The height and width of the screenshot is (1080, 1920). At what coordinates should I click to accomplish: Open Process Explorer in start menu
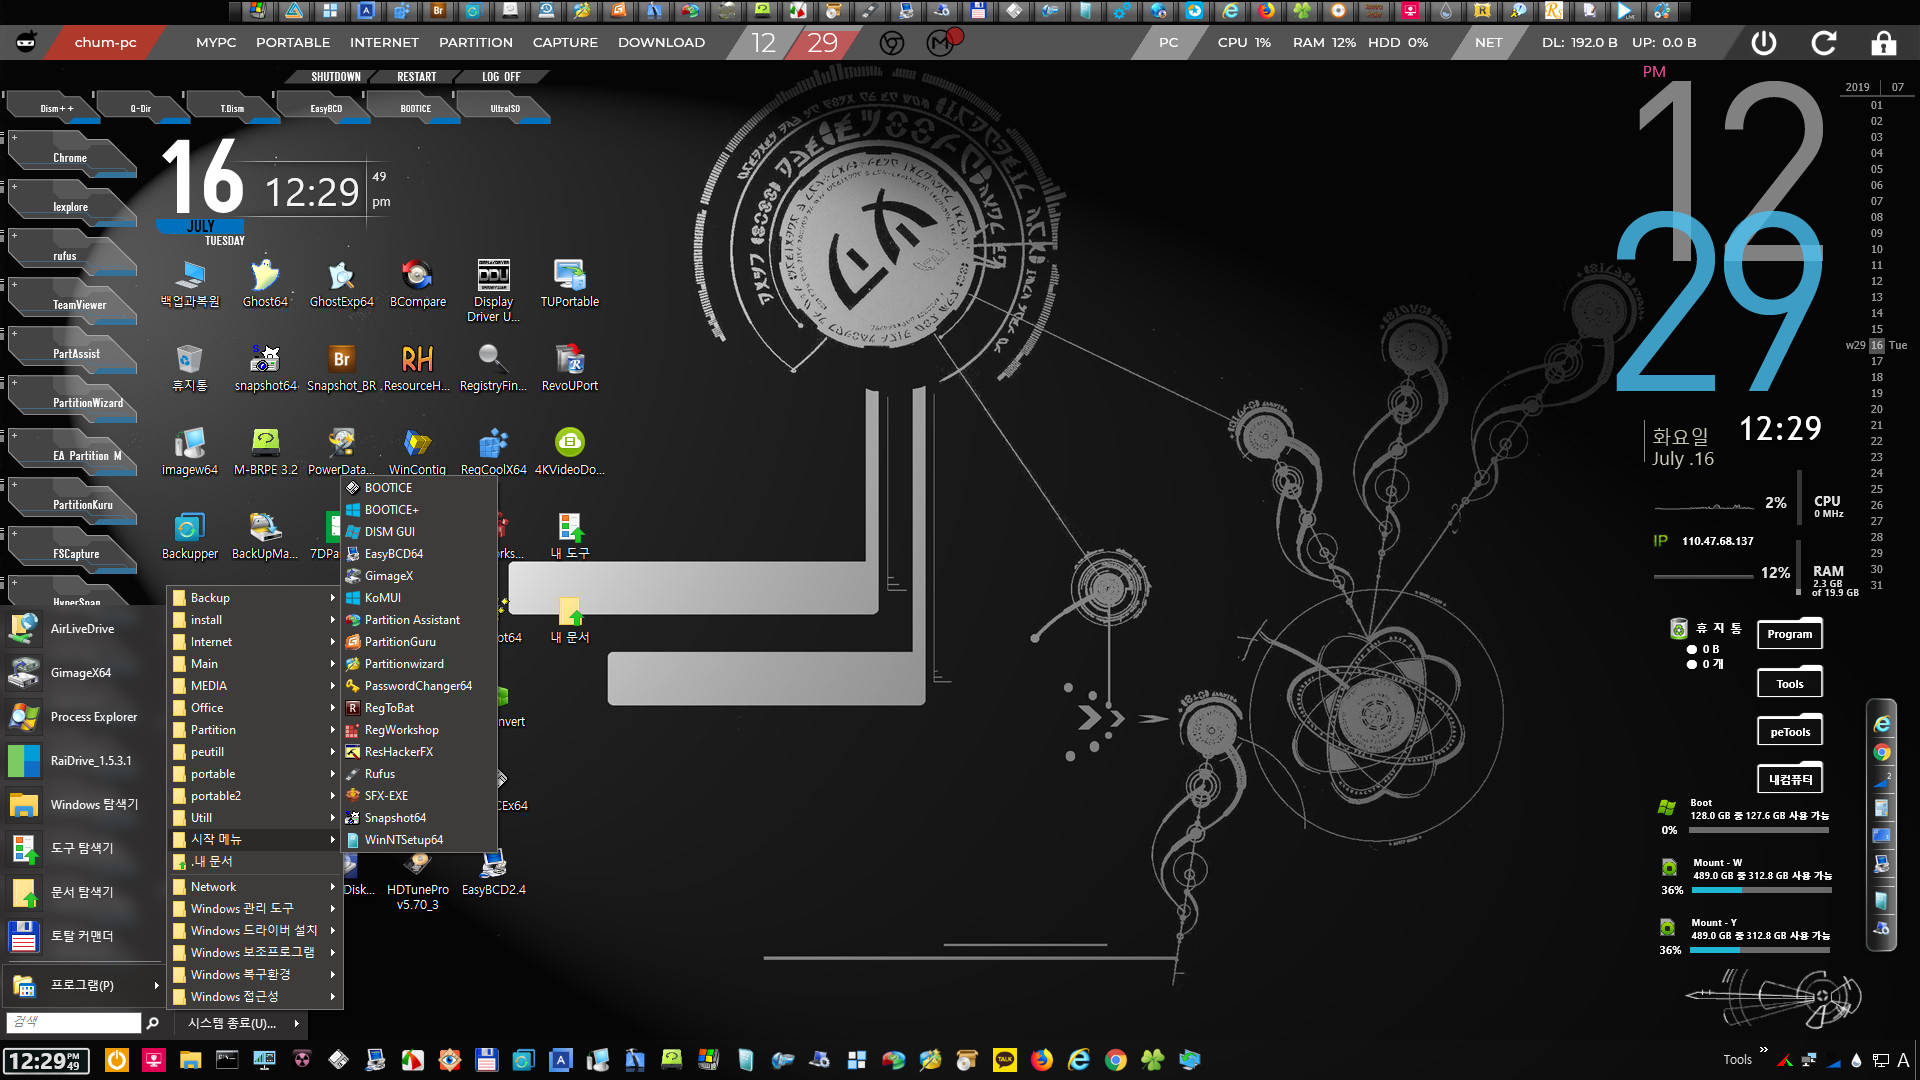(82, 717)
